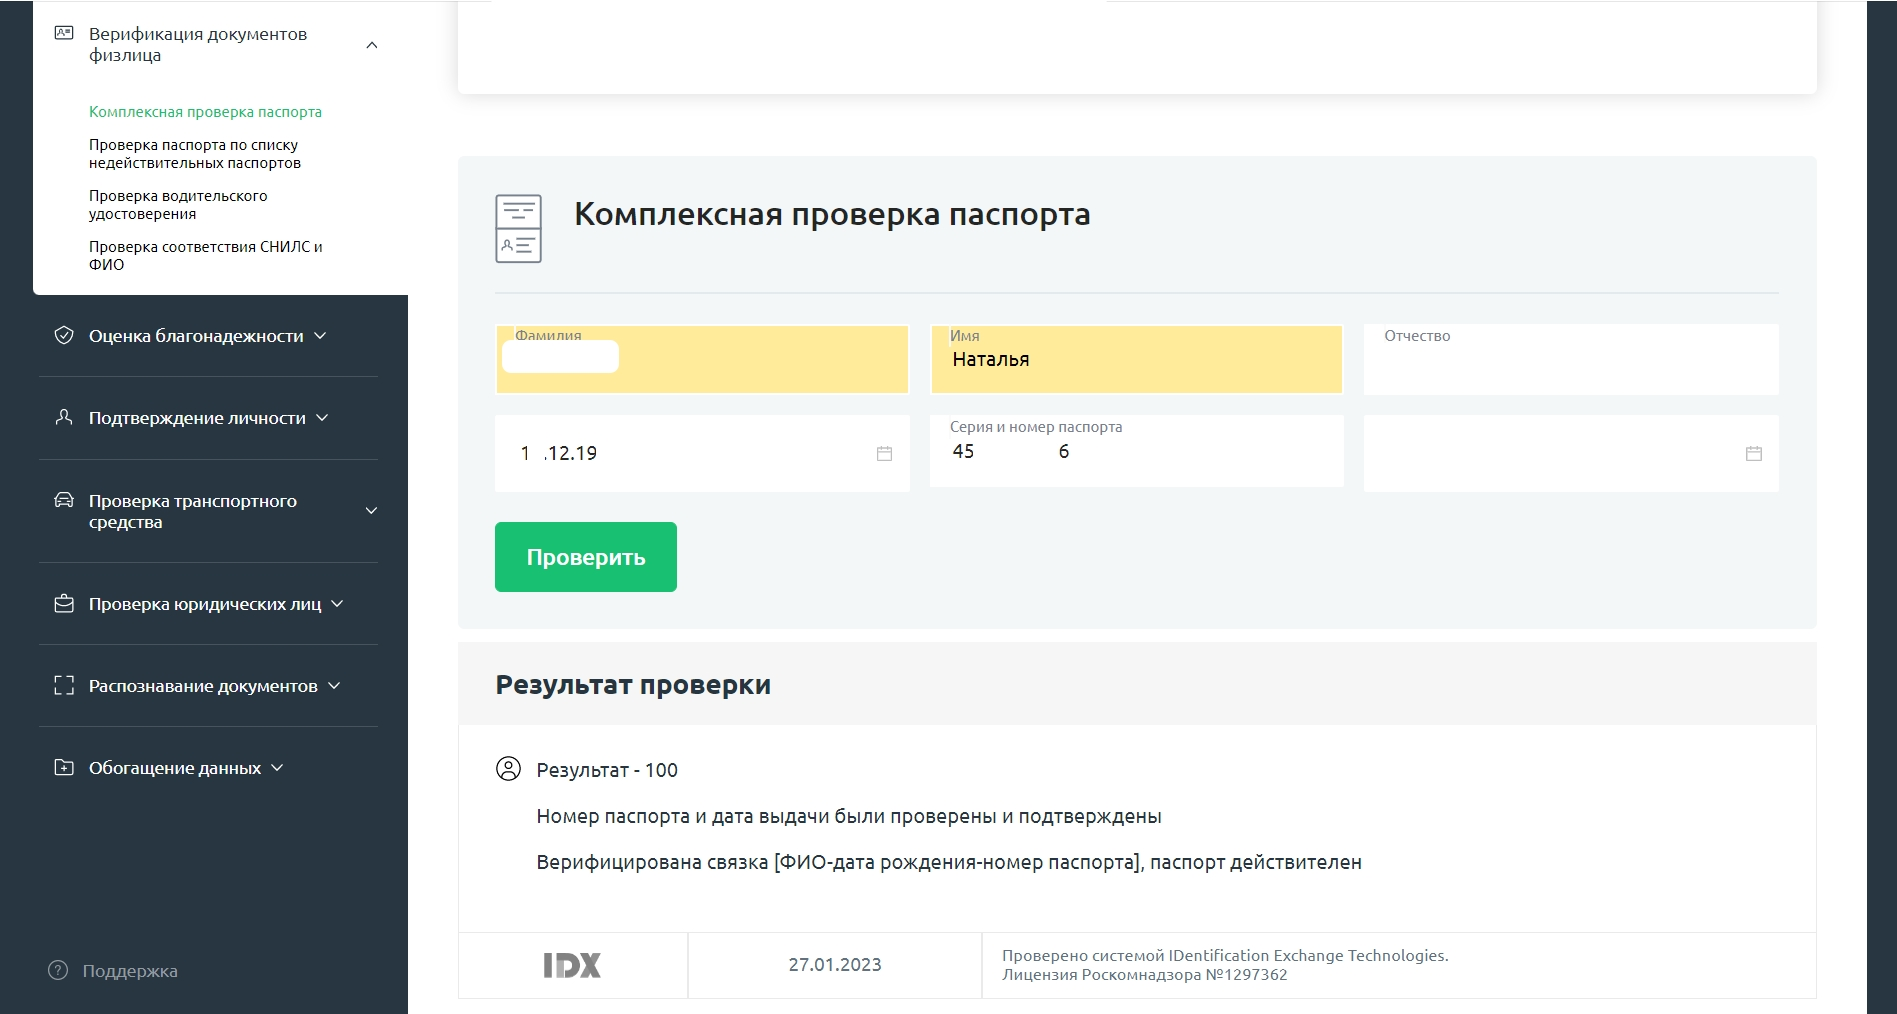1897x1014 pixels.
Task: Click the briefcase icon for Проверка юридических лиц
Action: point(63,603)
